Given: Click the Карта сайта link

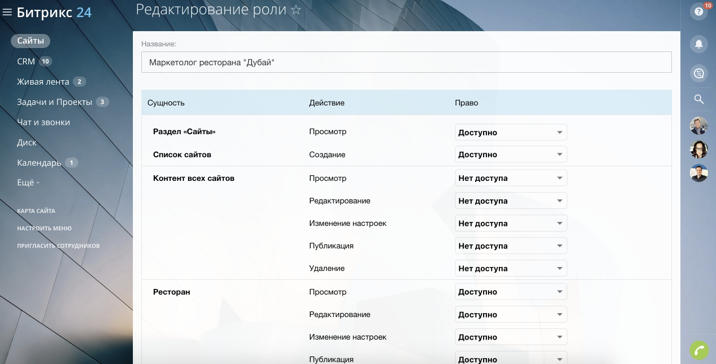Looking at the screenshot, I should coord(36,211).
